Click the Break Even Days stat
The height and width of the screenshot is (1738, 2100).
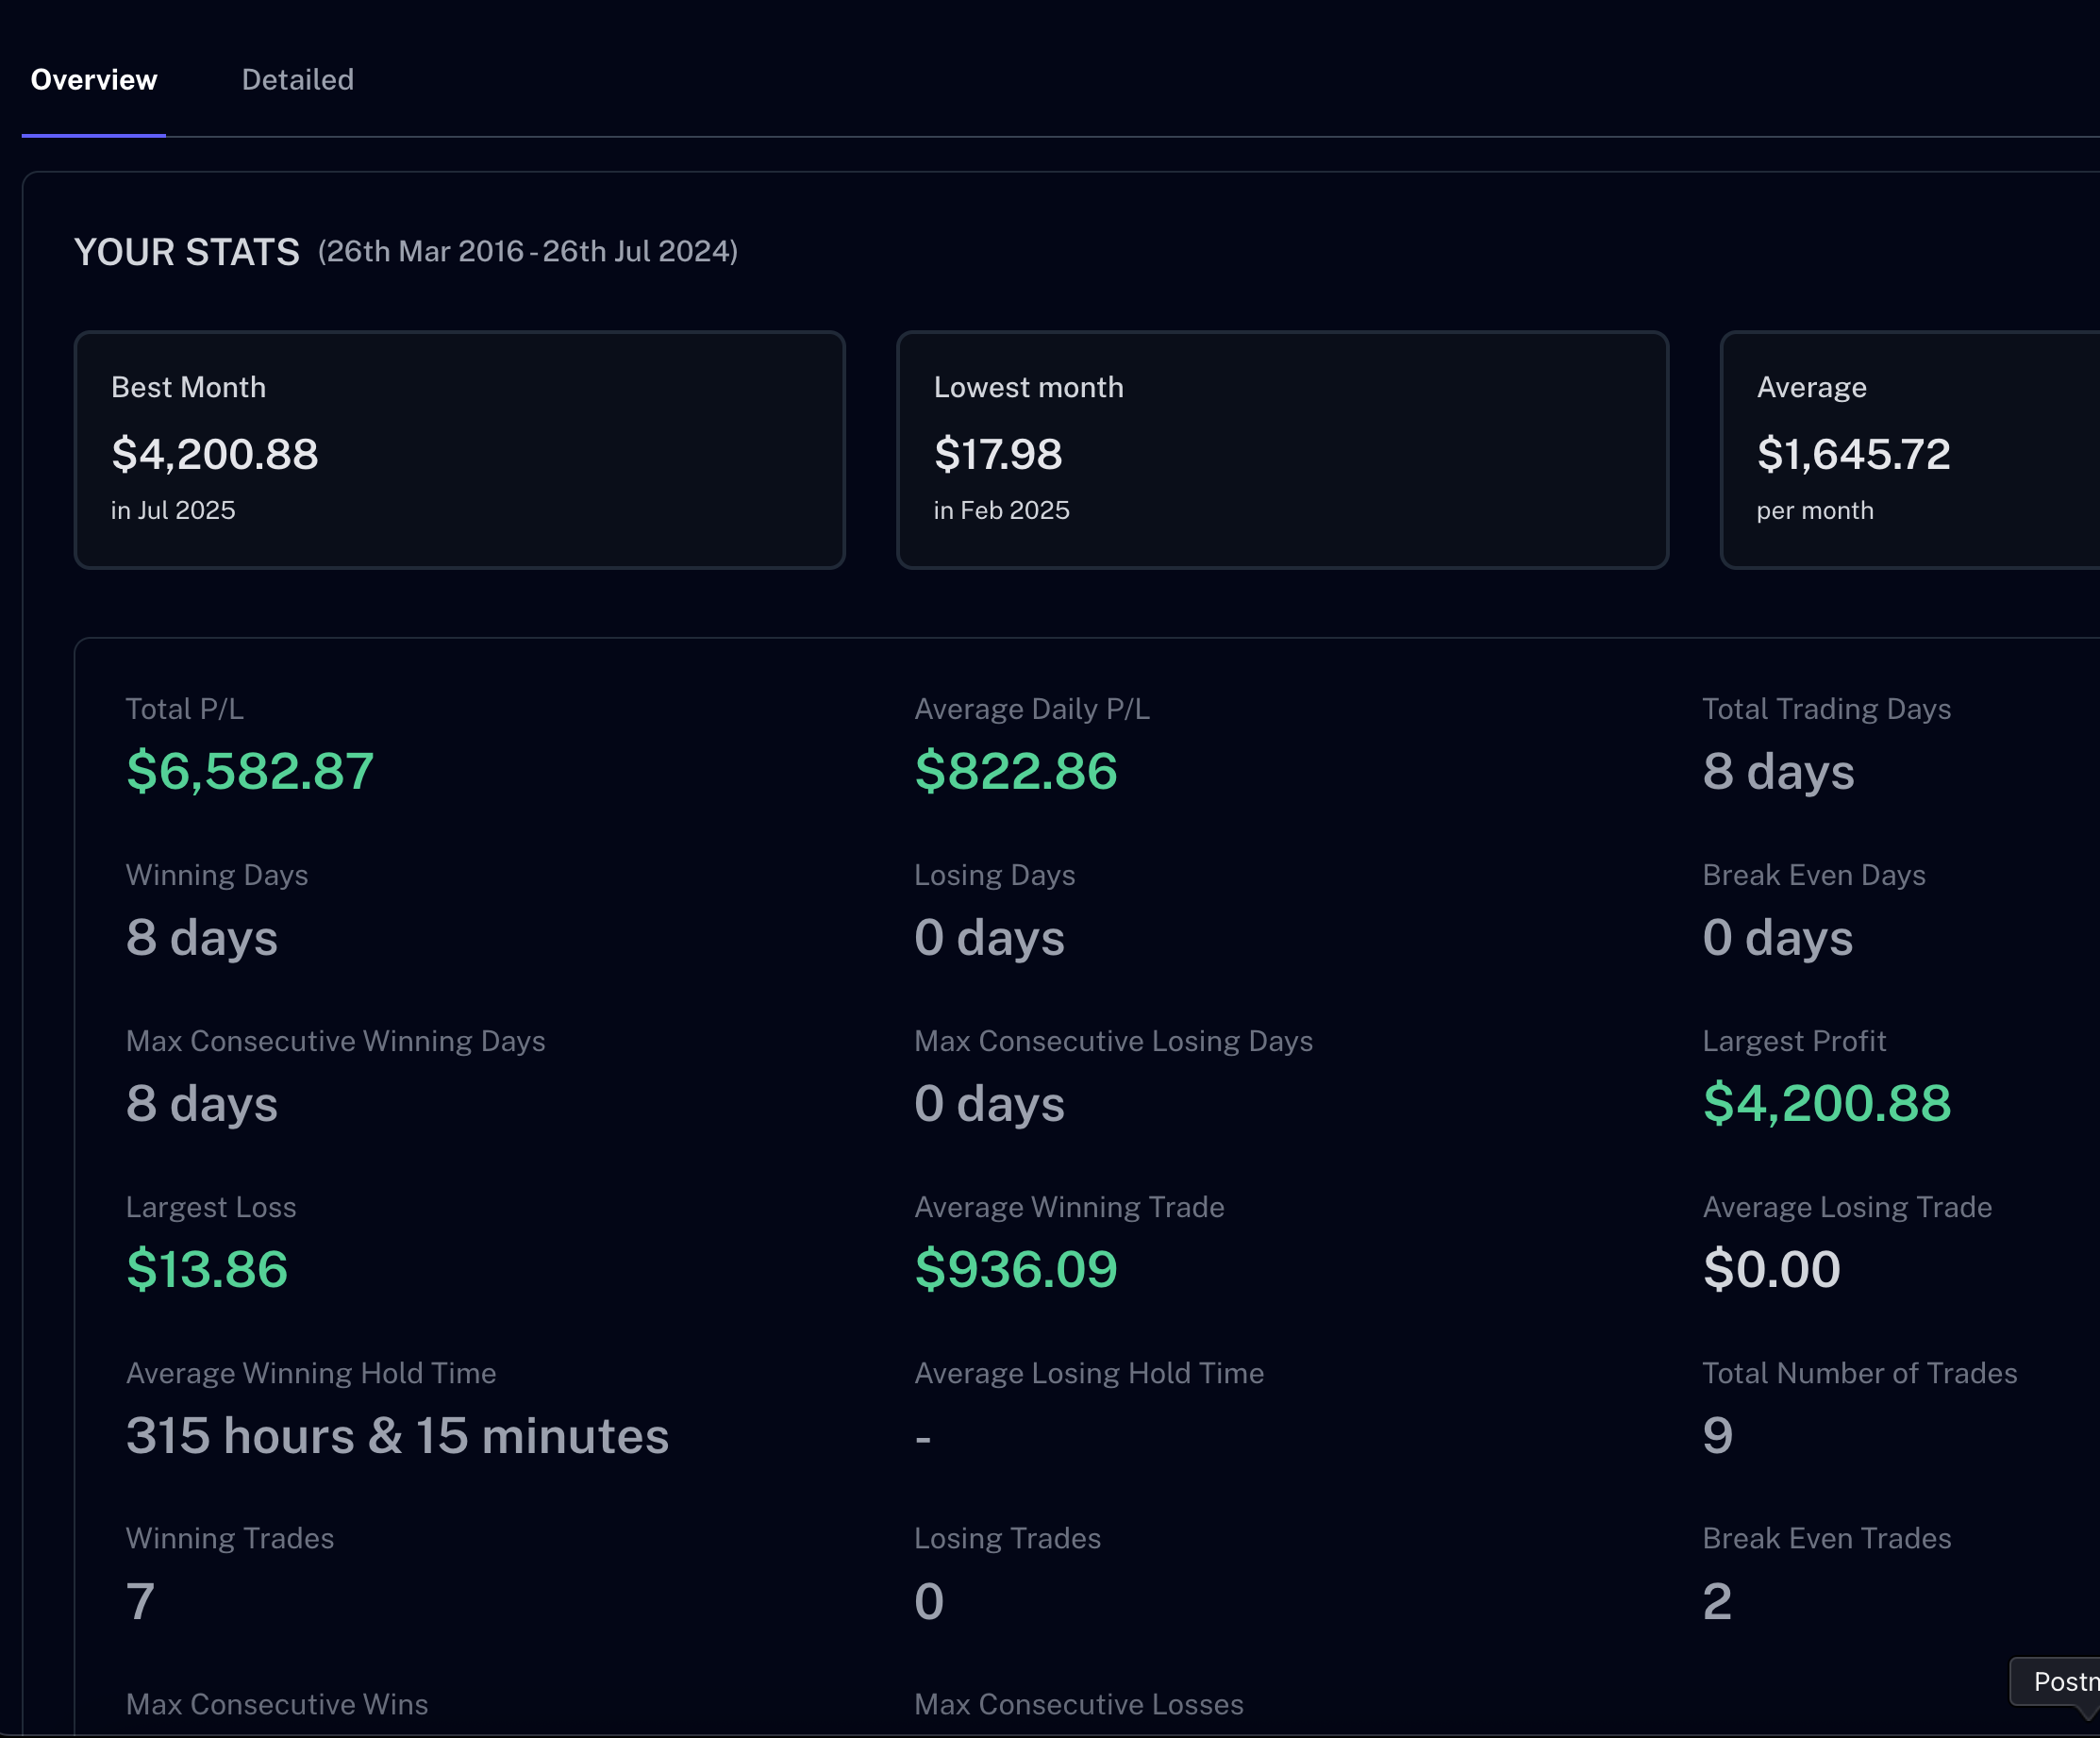[x=1777, y=937]
